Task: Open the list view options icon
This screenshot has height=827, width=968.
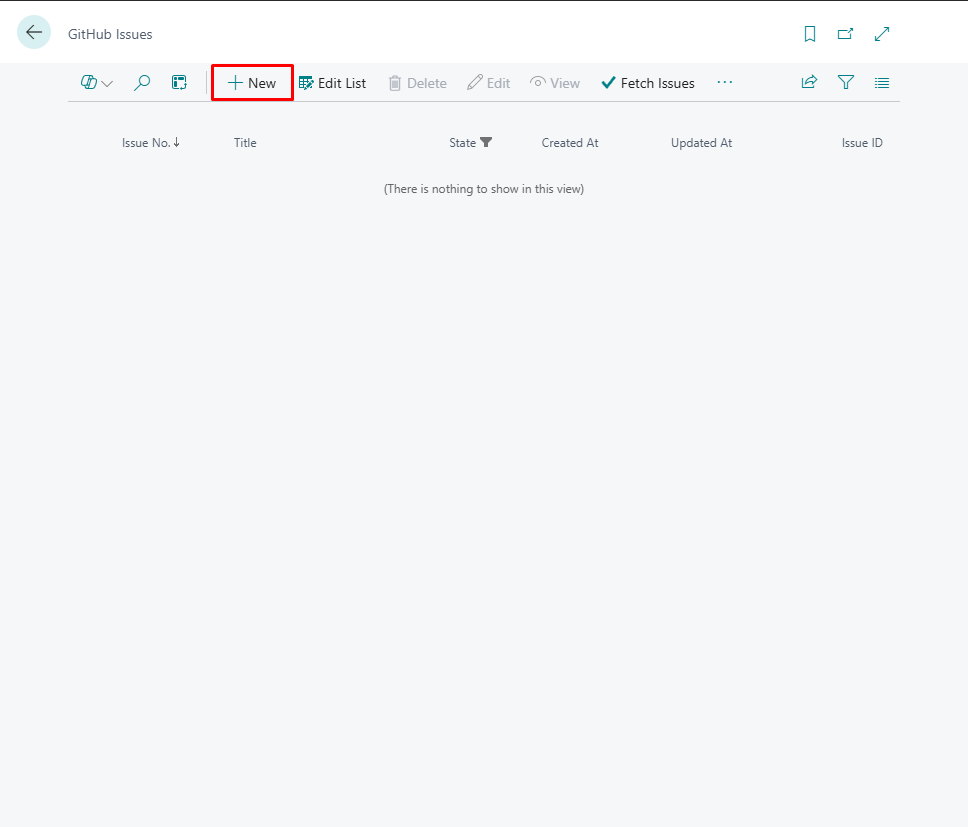Action: point(881,83)
